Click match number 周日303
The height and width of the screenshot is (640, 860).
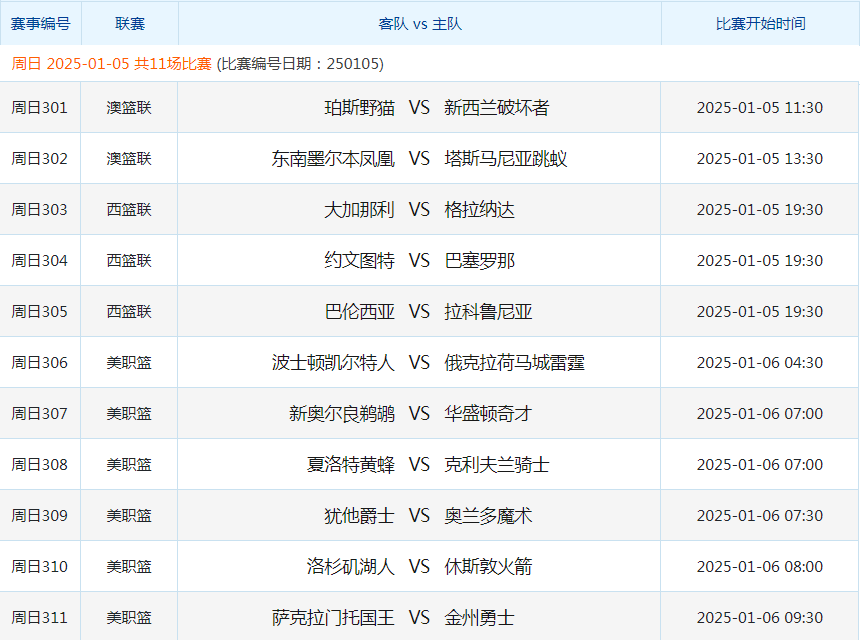pyautogui.click(x=39, y=209)
